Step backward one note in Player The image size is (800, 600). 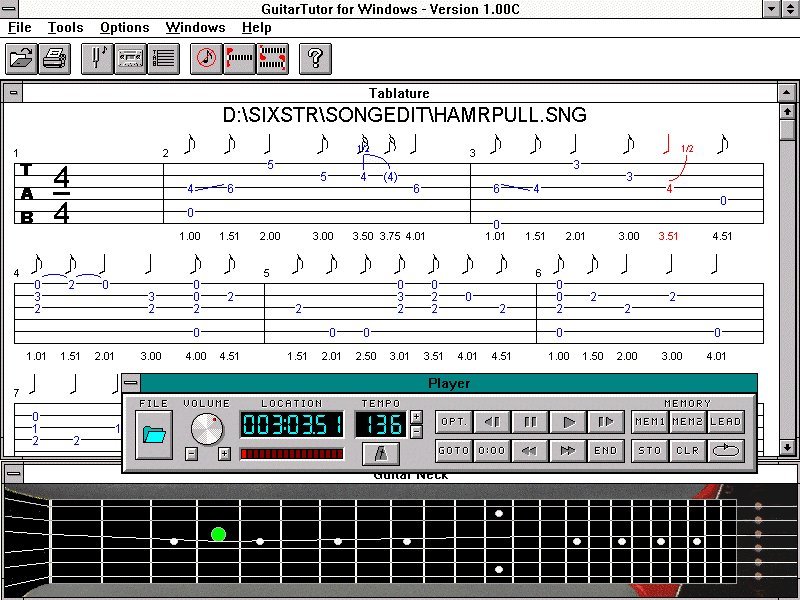[x=492, y=422]
